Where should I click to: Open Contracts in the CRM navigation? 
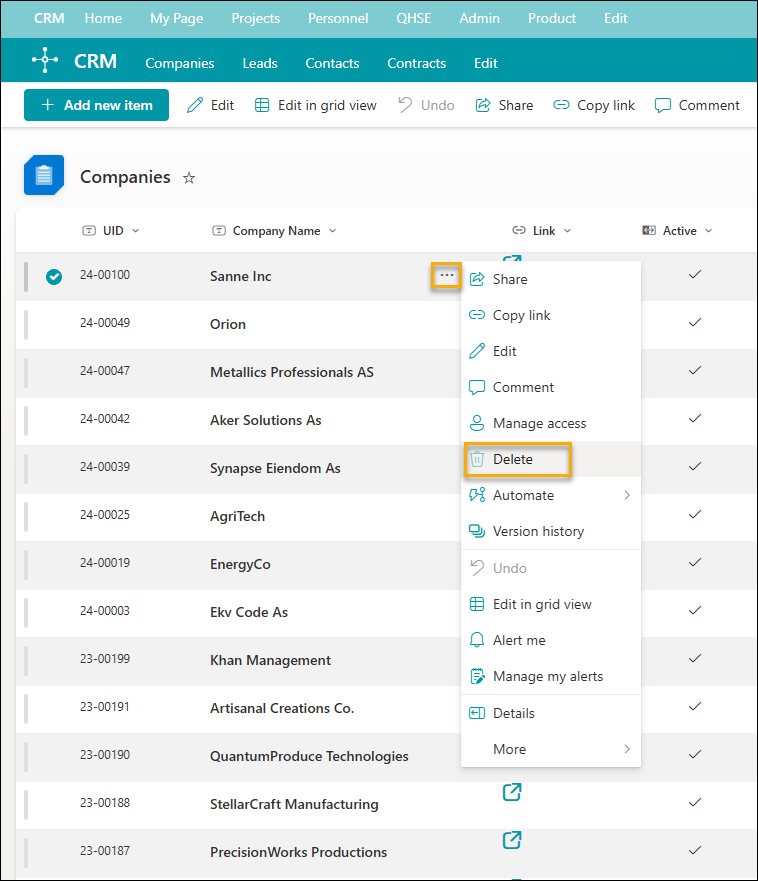[x=416, y=63]
